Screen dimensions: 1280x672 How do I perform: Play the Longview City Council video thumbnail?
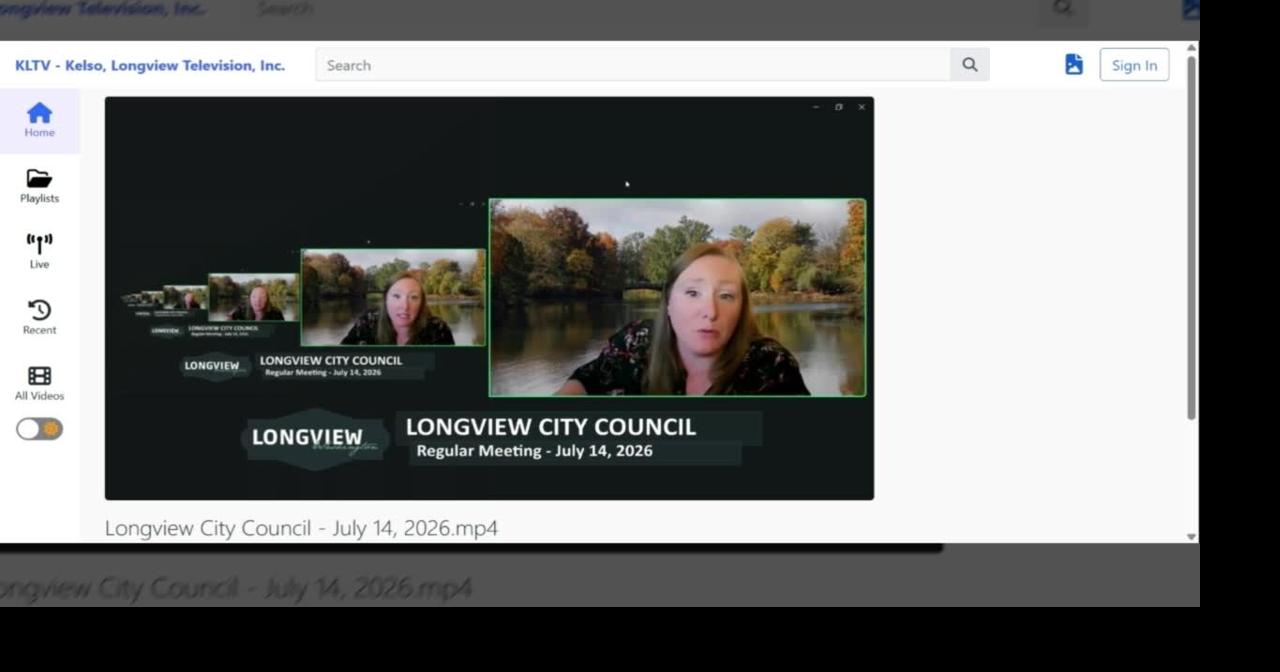pos(489,298)
